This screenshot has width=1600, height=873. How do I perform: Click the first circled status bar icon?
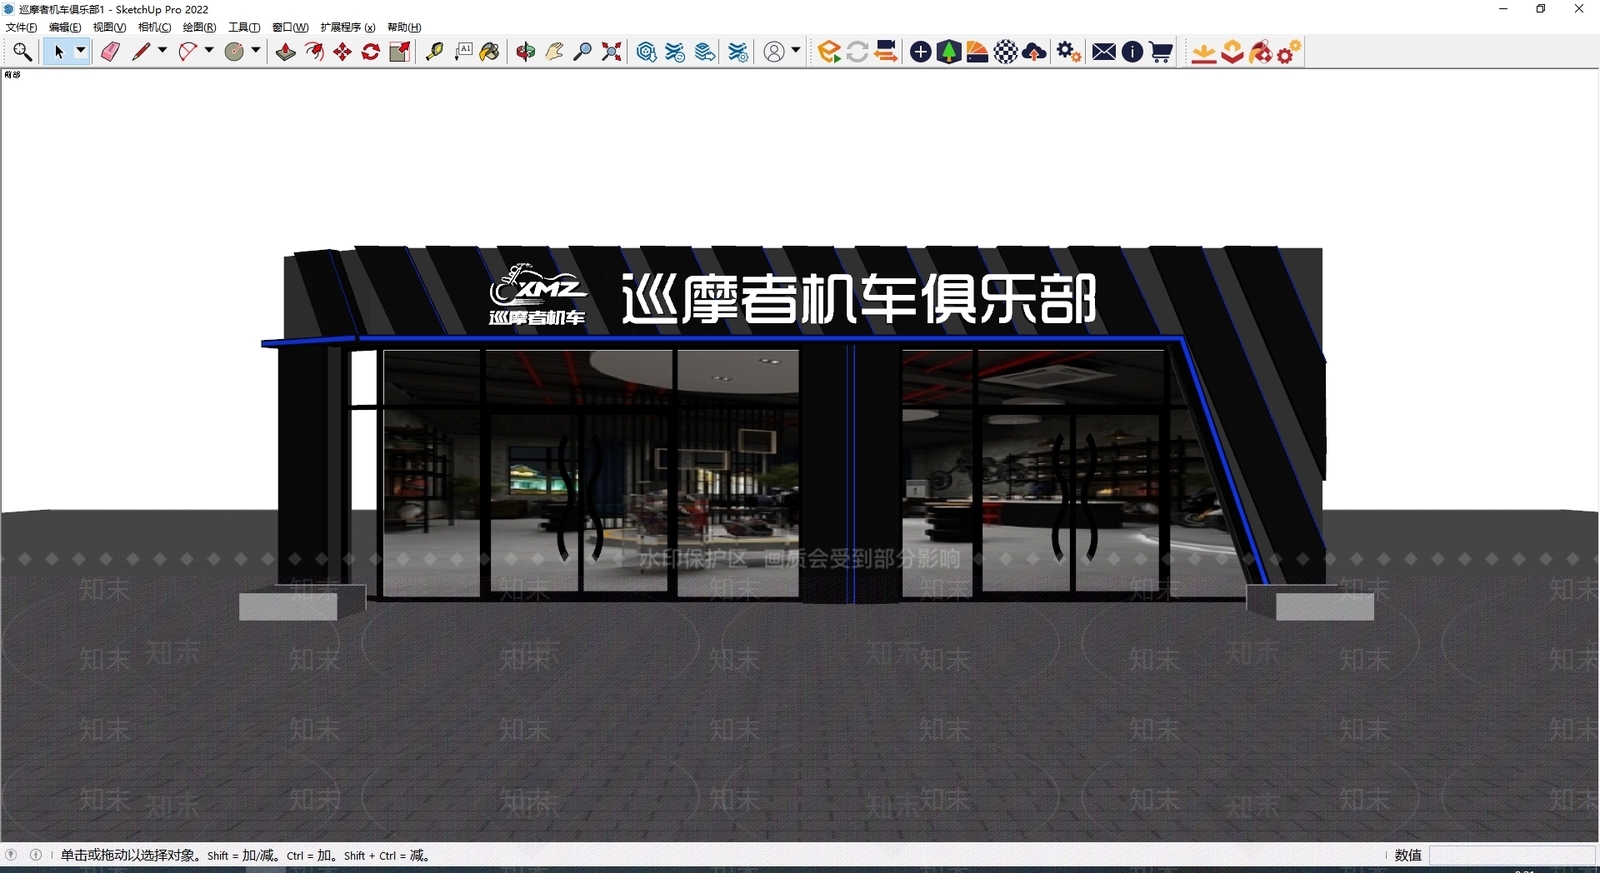click(11, 855)
